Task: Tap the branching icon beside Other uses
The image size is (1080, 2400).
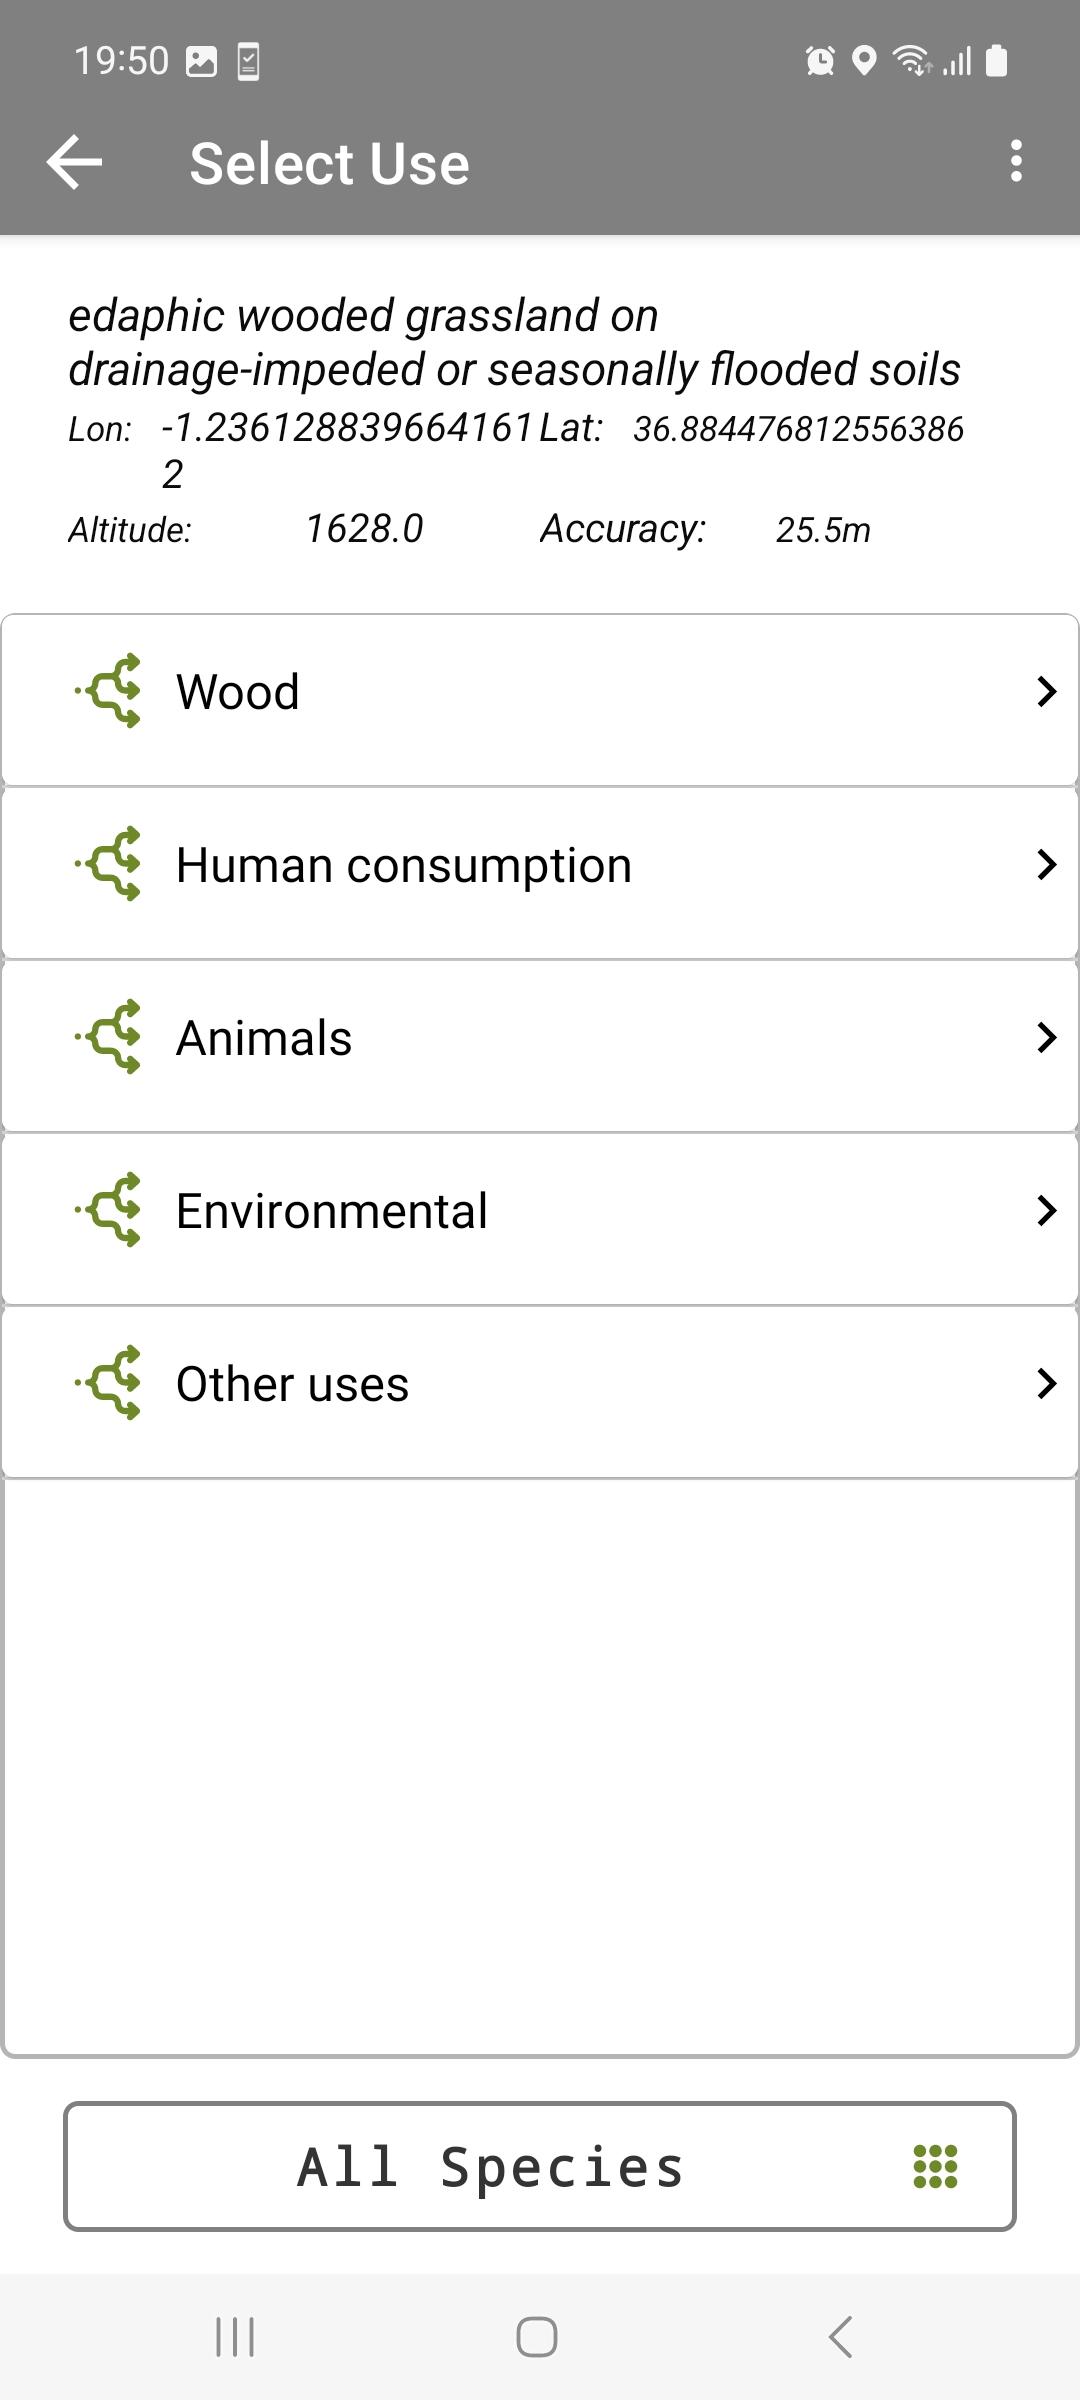Action: 108,1383
